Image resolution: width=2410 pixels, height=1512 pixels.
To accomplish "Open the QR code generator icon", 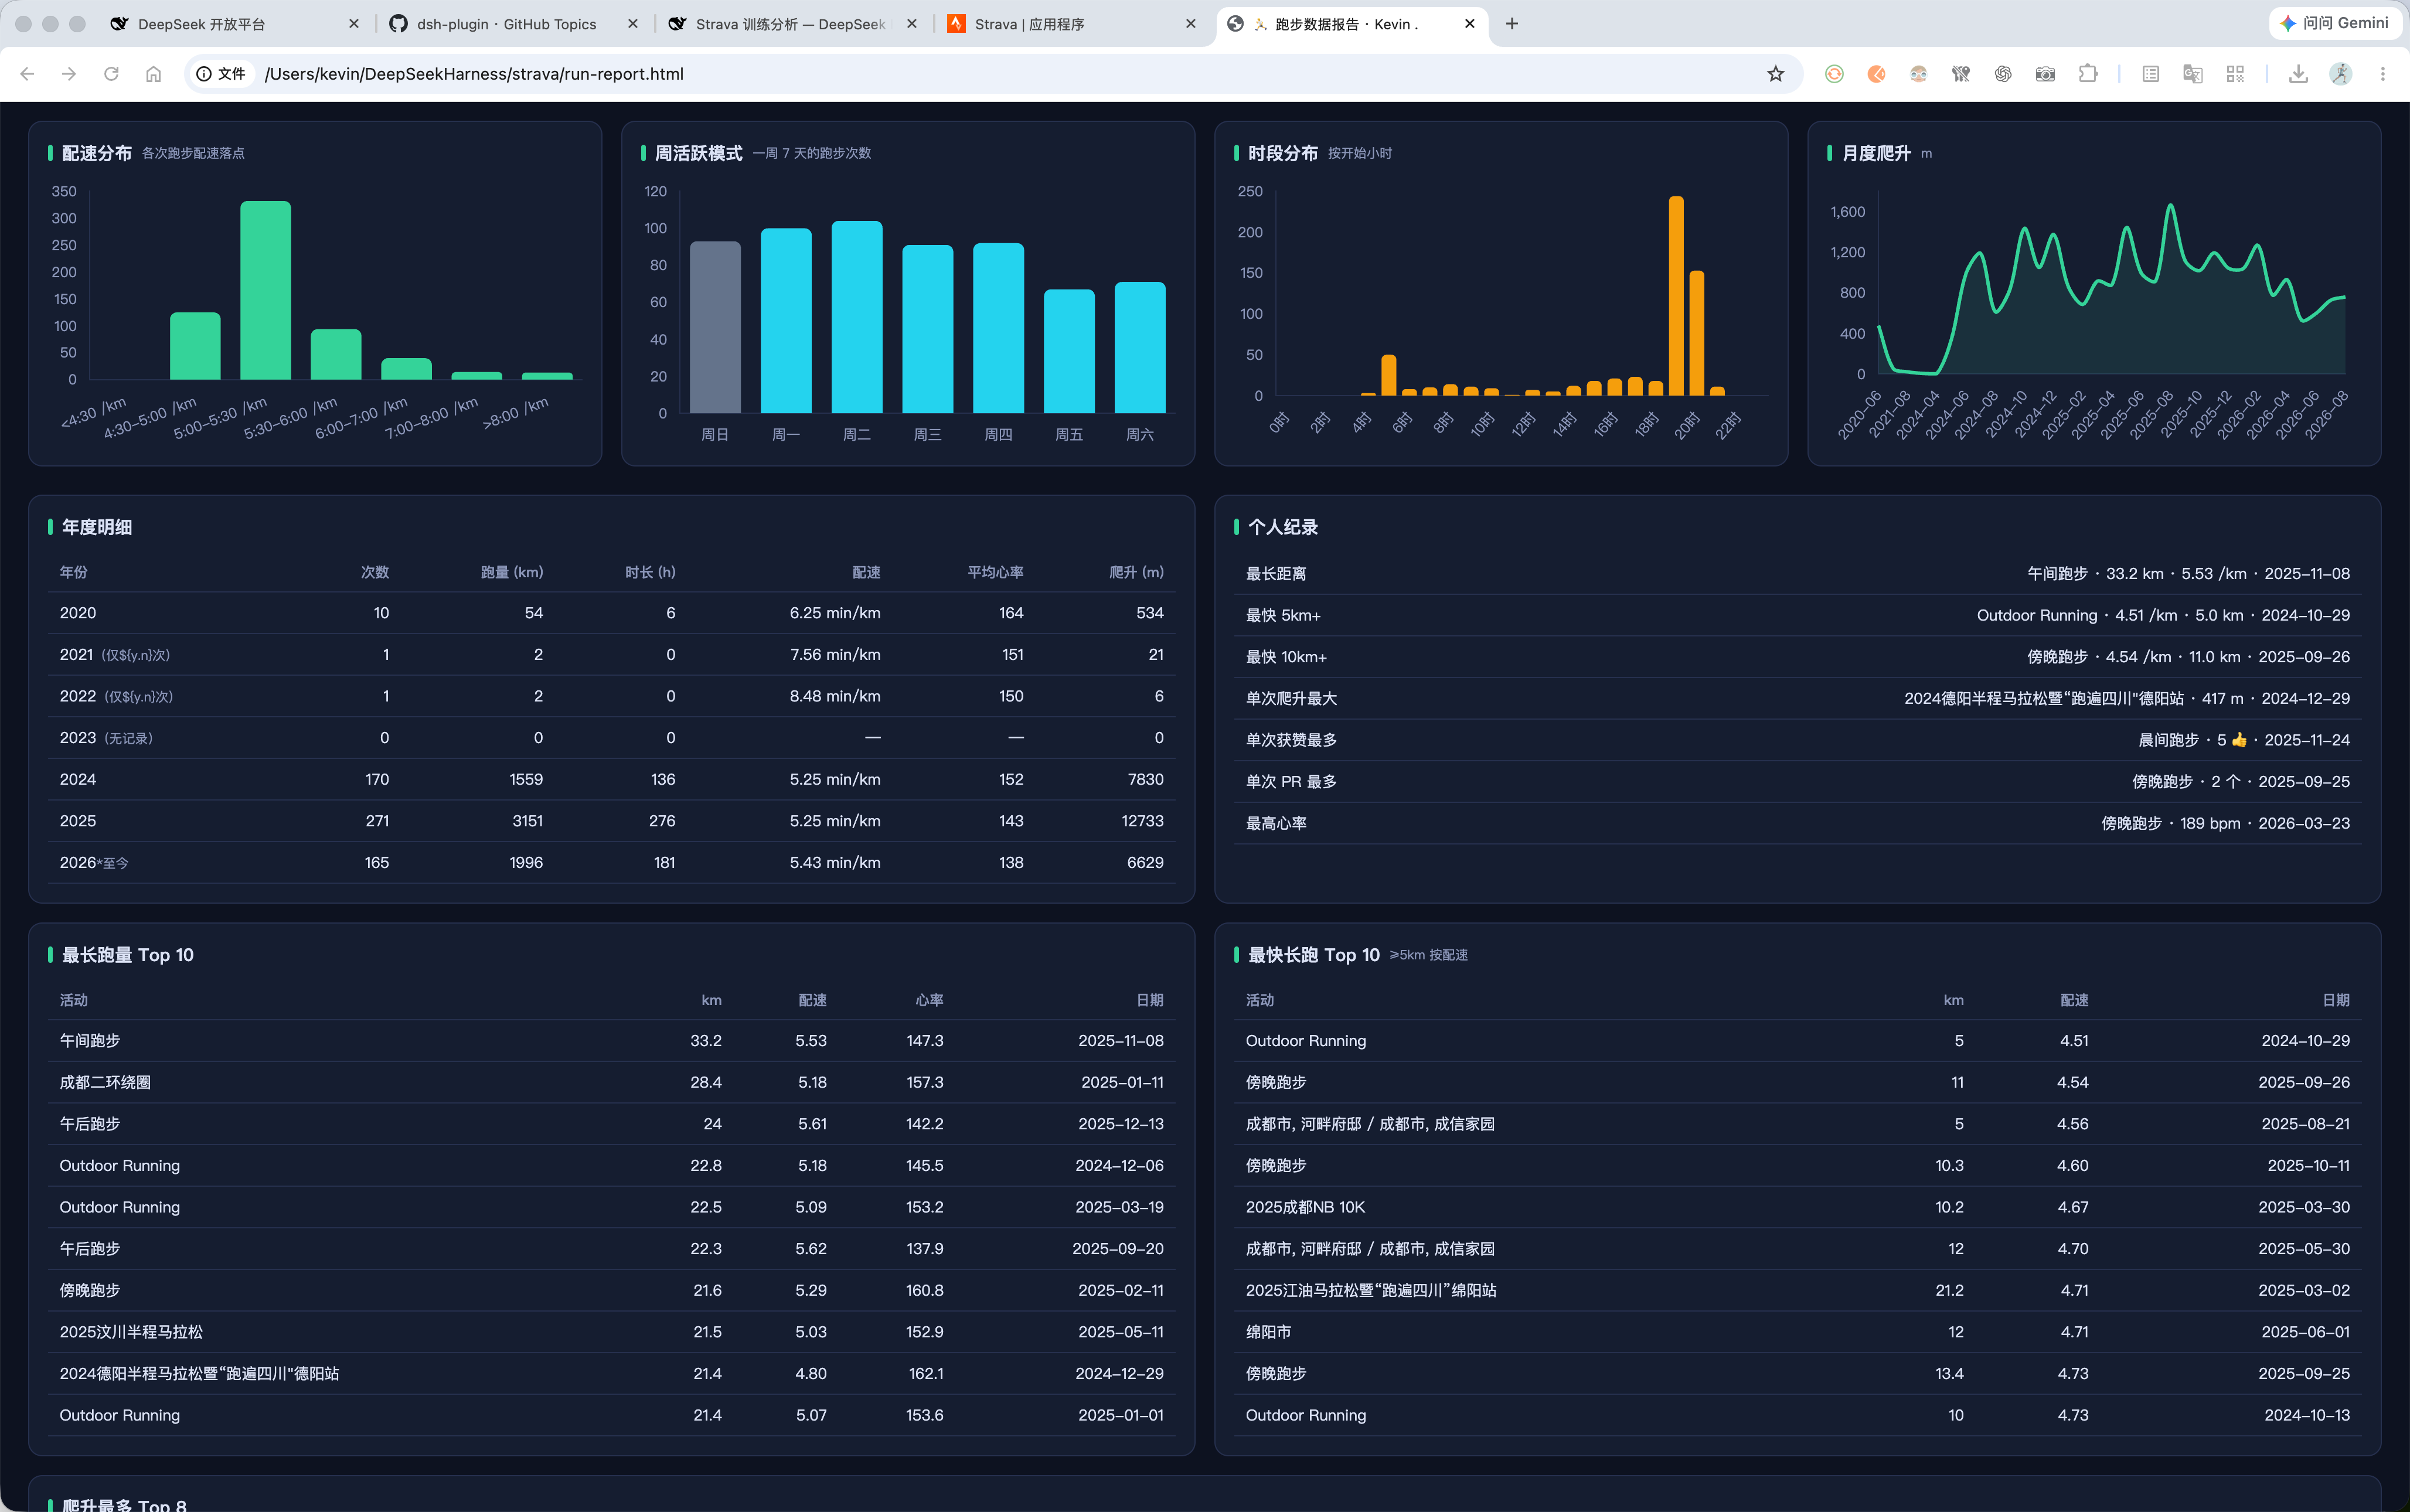I will [2235, 74].
